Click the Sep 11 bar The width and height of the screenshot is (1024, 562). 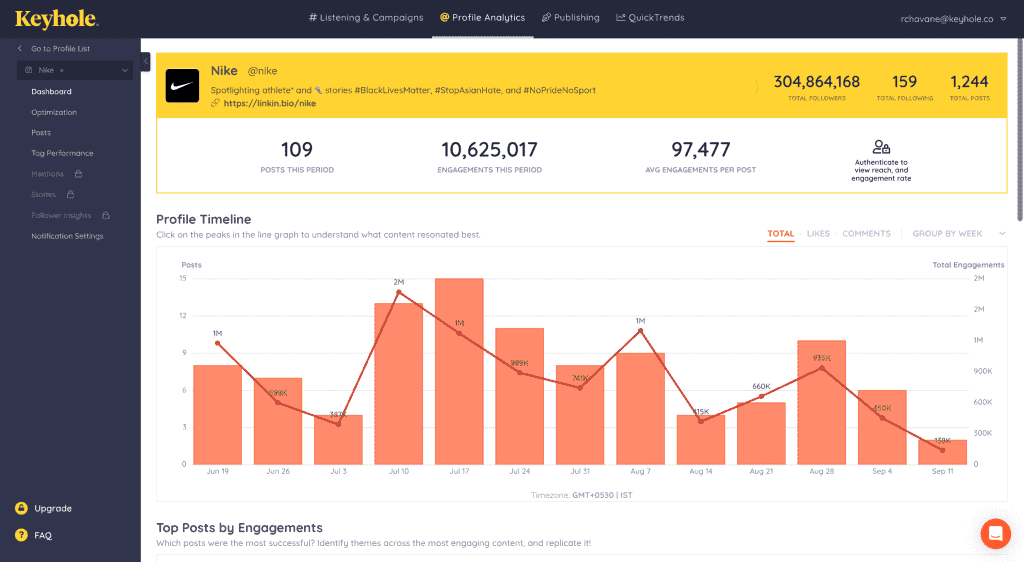942,452
